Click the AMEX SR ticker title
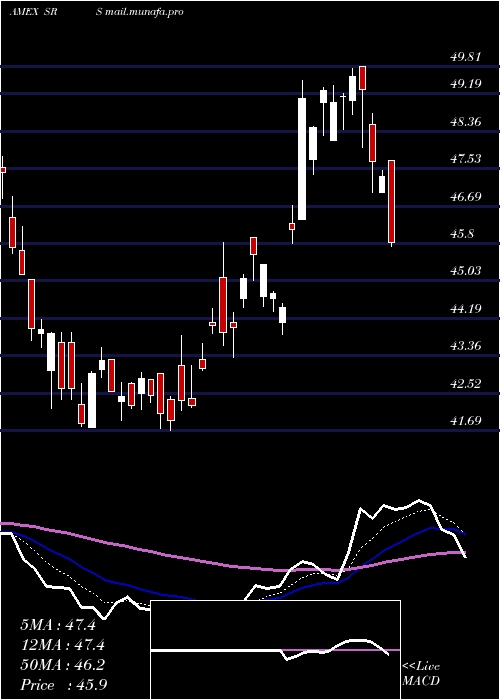This screenshot has width=500, height=700. [35, 12]
